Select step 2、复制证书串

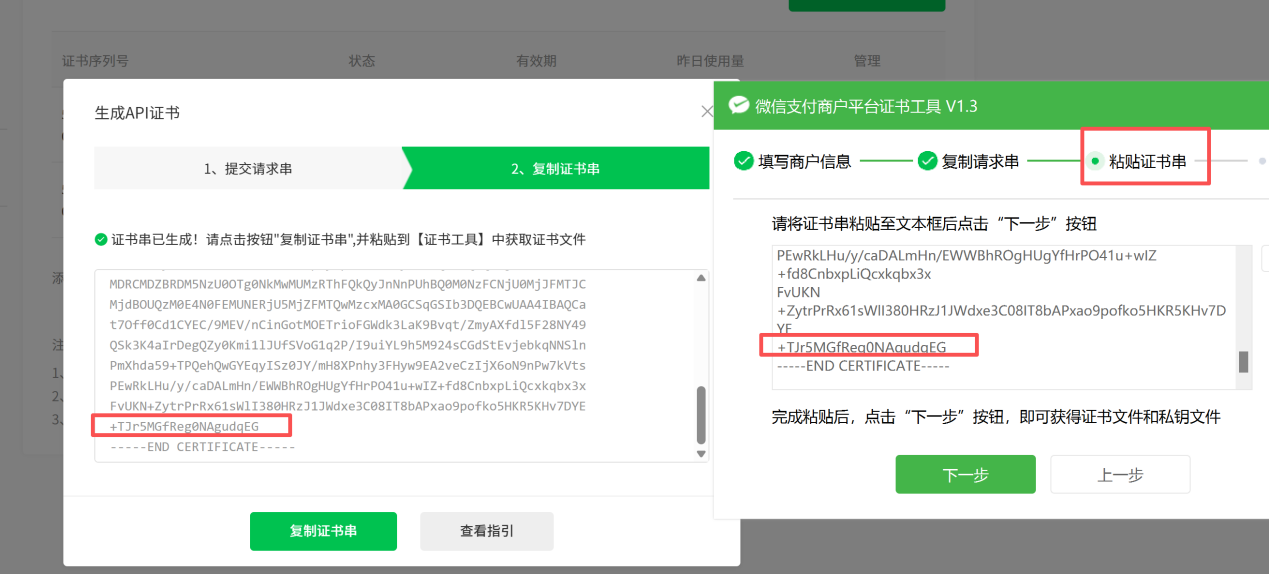click(x=555, y=169)
